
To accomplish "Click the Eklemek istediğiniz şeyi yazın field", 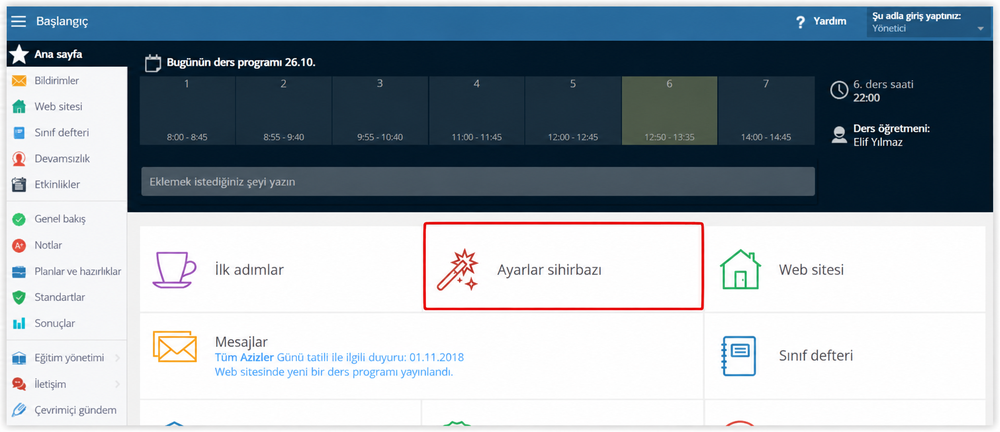I will [478, 182].
